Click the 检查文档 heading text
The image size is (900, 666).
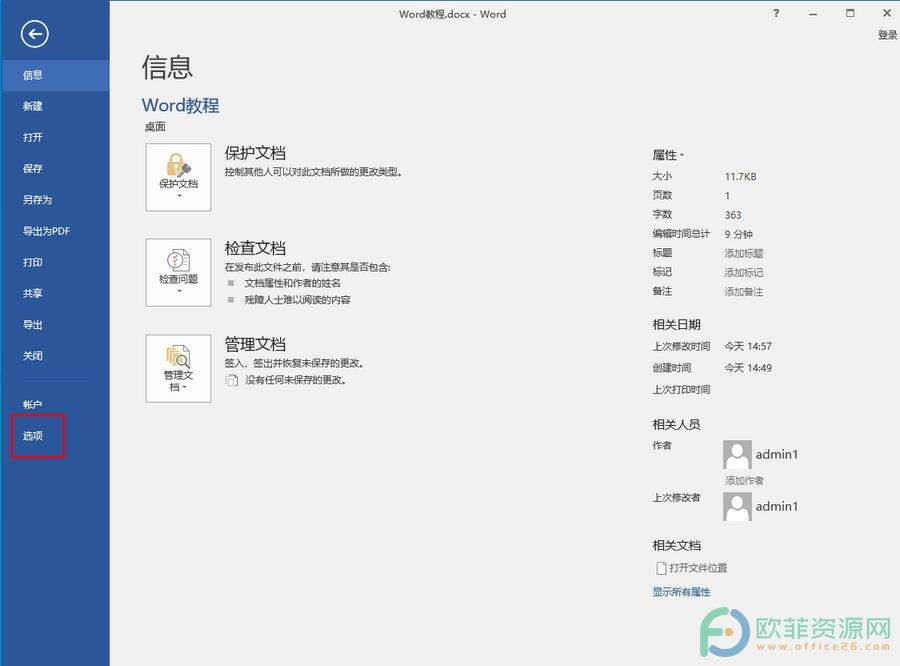click(255, 248)
